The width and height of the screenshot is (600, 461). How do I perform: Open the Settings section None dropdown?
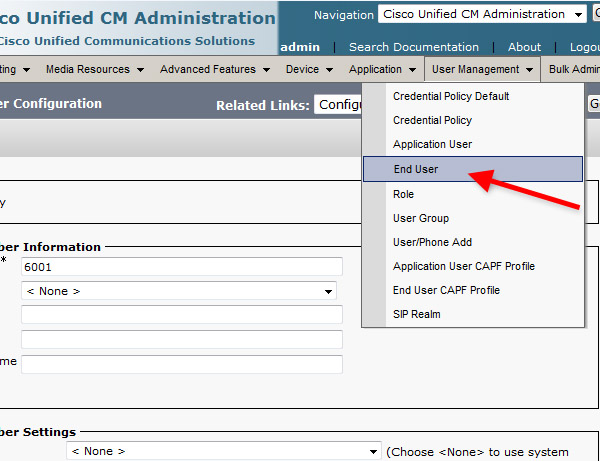pyautogui.click(x=224, y=451)
